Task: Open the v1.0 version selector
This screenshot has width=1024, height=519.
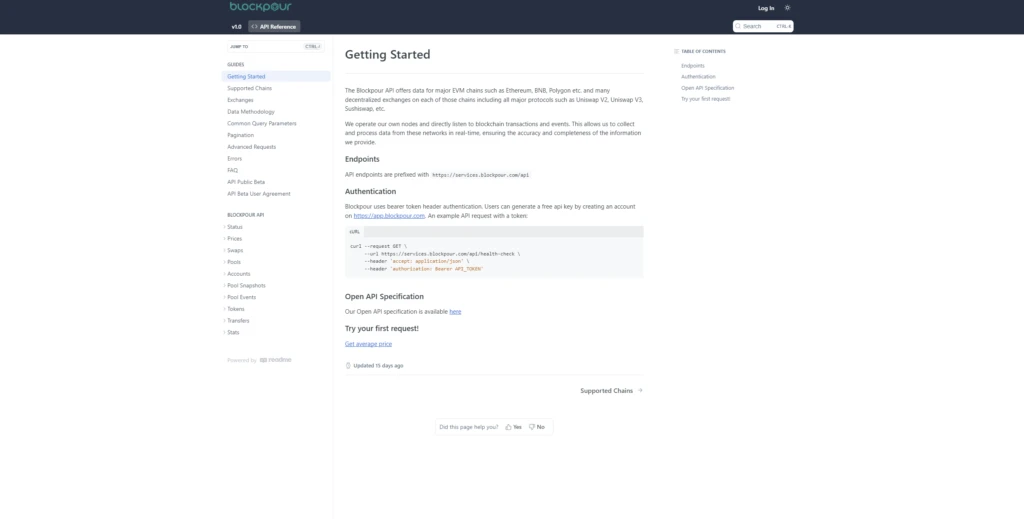Action: point(236,27)
